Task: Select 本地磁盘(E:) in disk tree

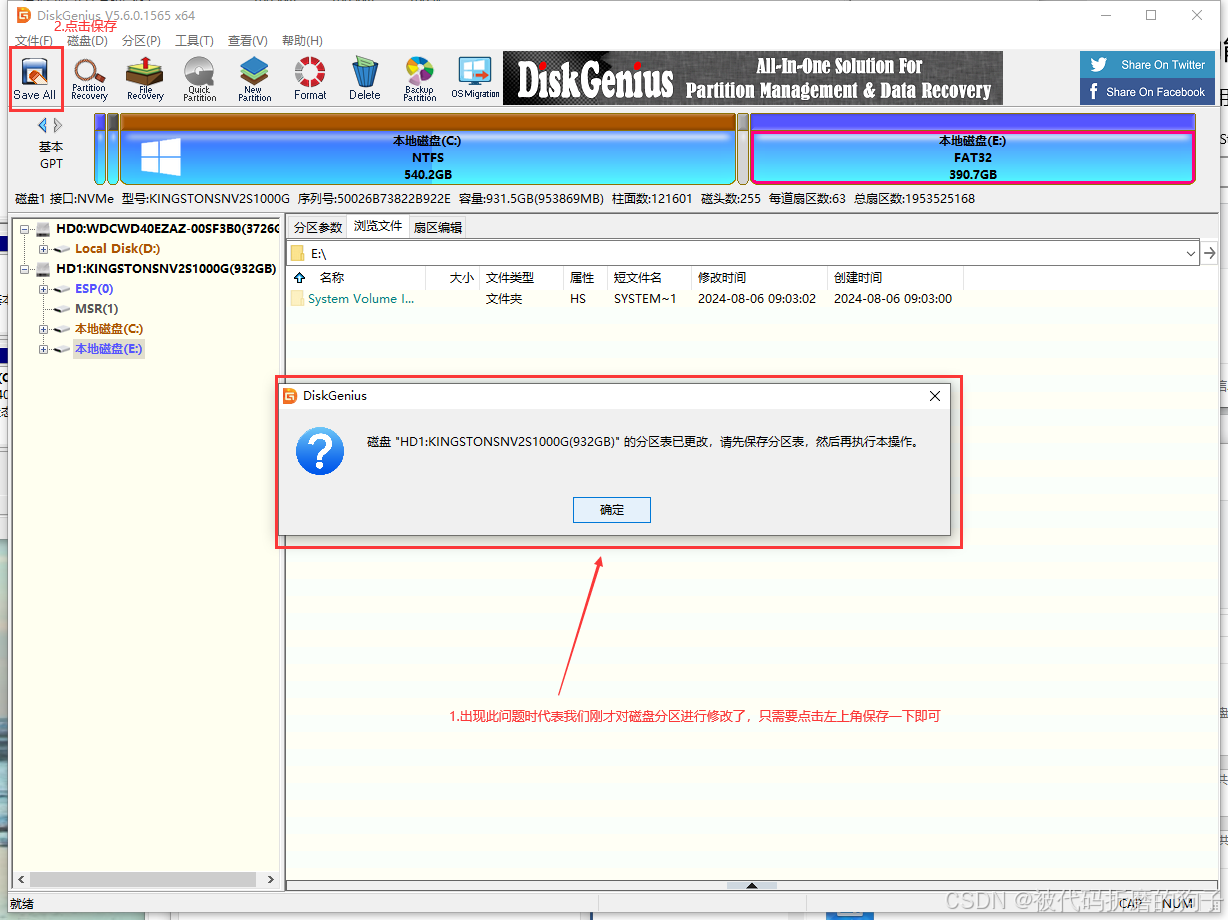Action: point(108,349)
